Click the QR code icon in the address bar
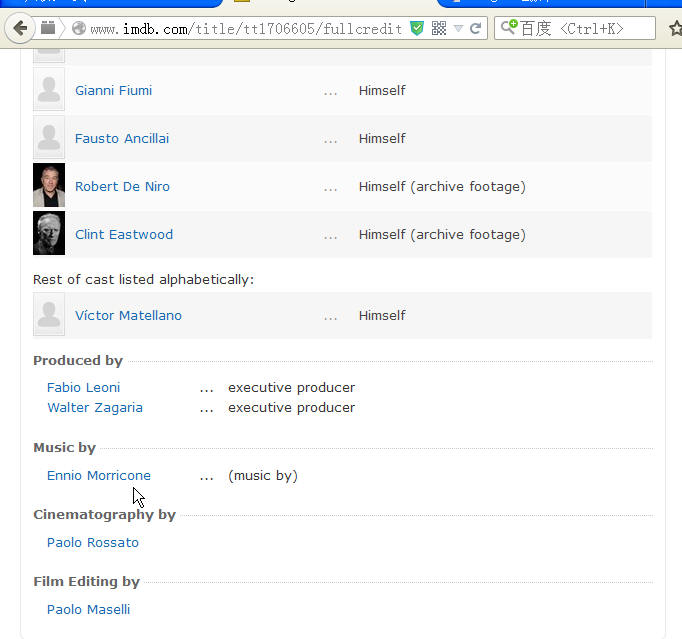The height and width of the screenshot is (639, 682). pyautogui.click(x=439, y=29)
